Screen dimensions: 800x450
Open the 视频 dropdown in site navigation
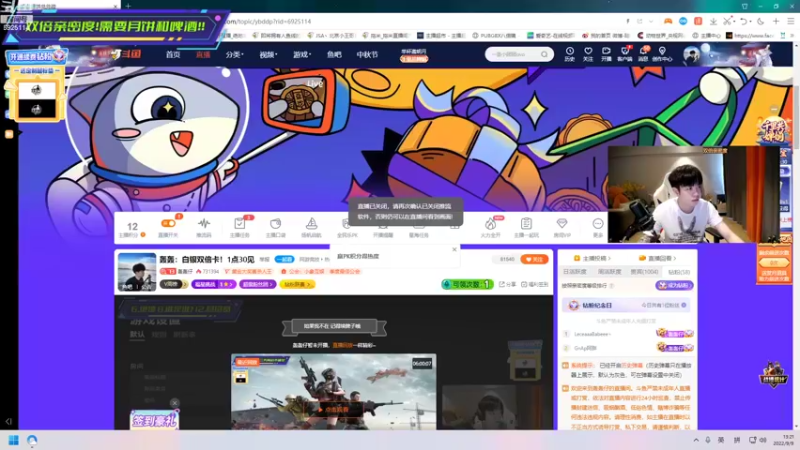pos(268,55)
